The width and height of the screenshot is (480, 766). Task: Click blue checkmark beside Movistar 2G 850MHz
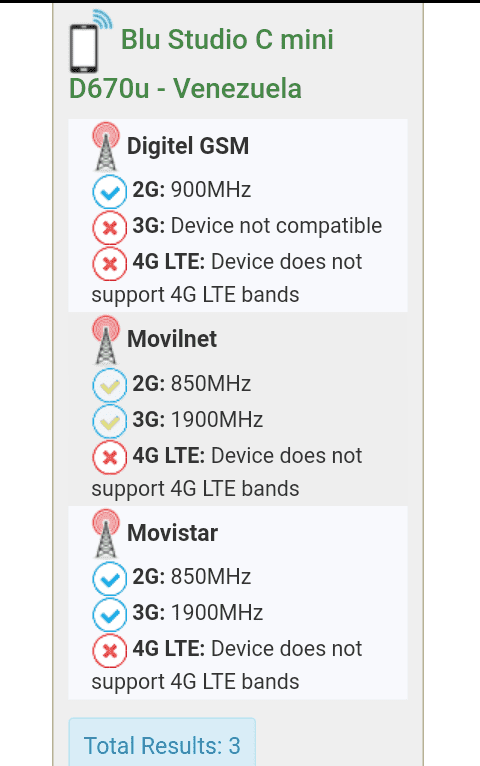point(110,578)
